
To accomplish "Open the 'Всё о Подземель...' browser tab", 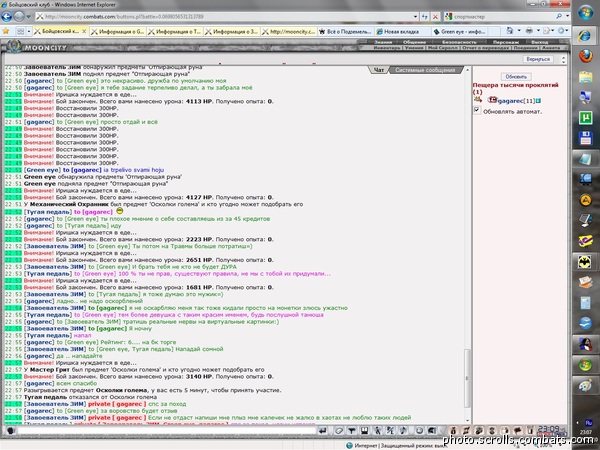I will tap(346, 31).
